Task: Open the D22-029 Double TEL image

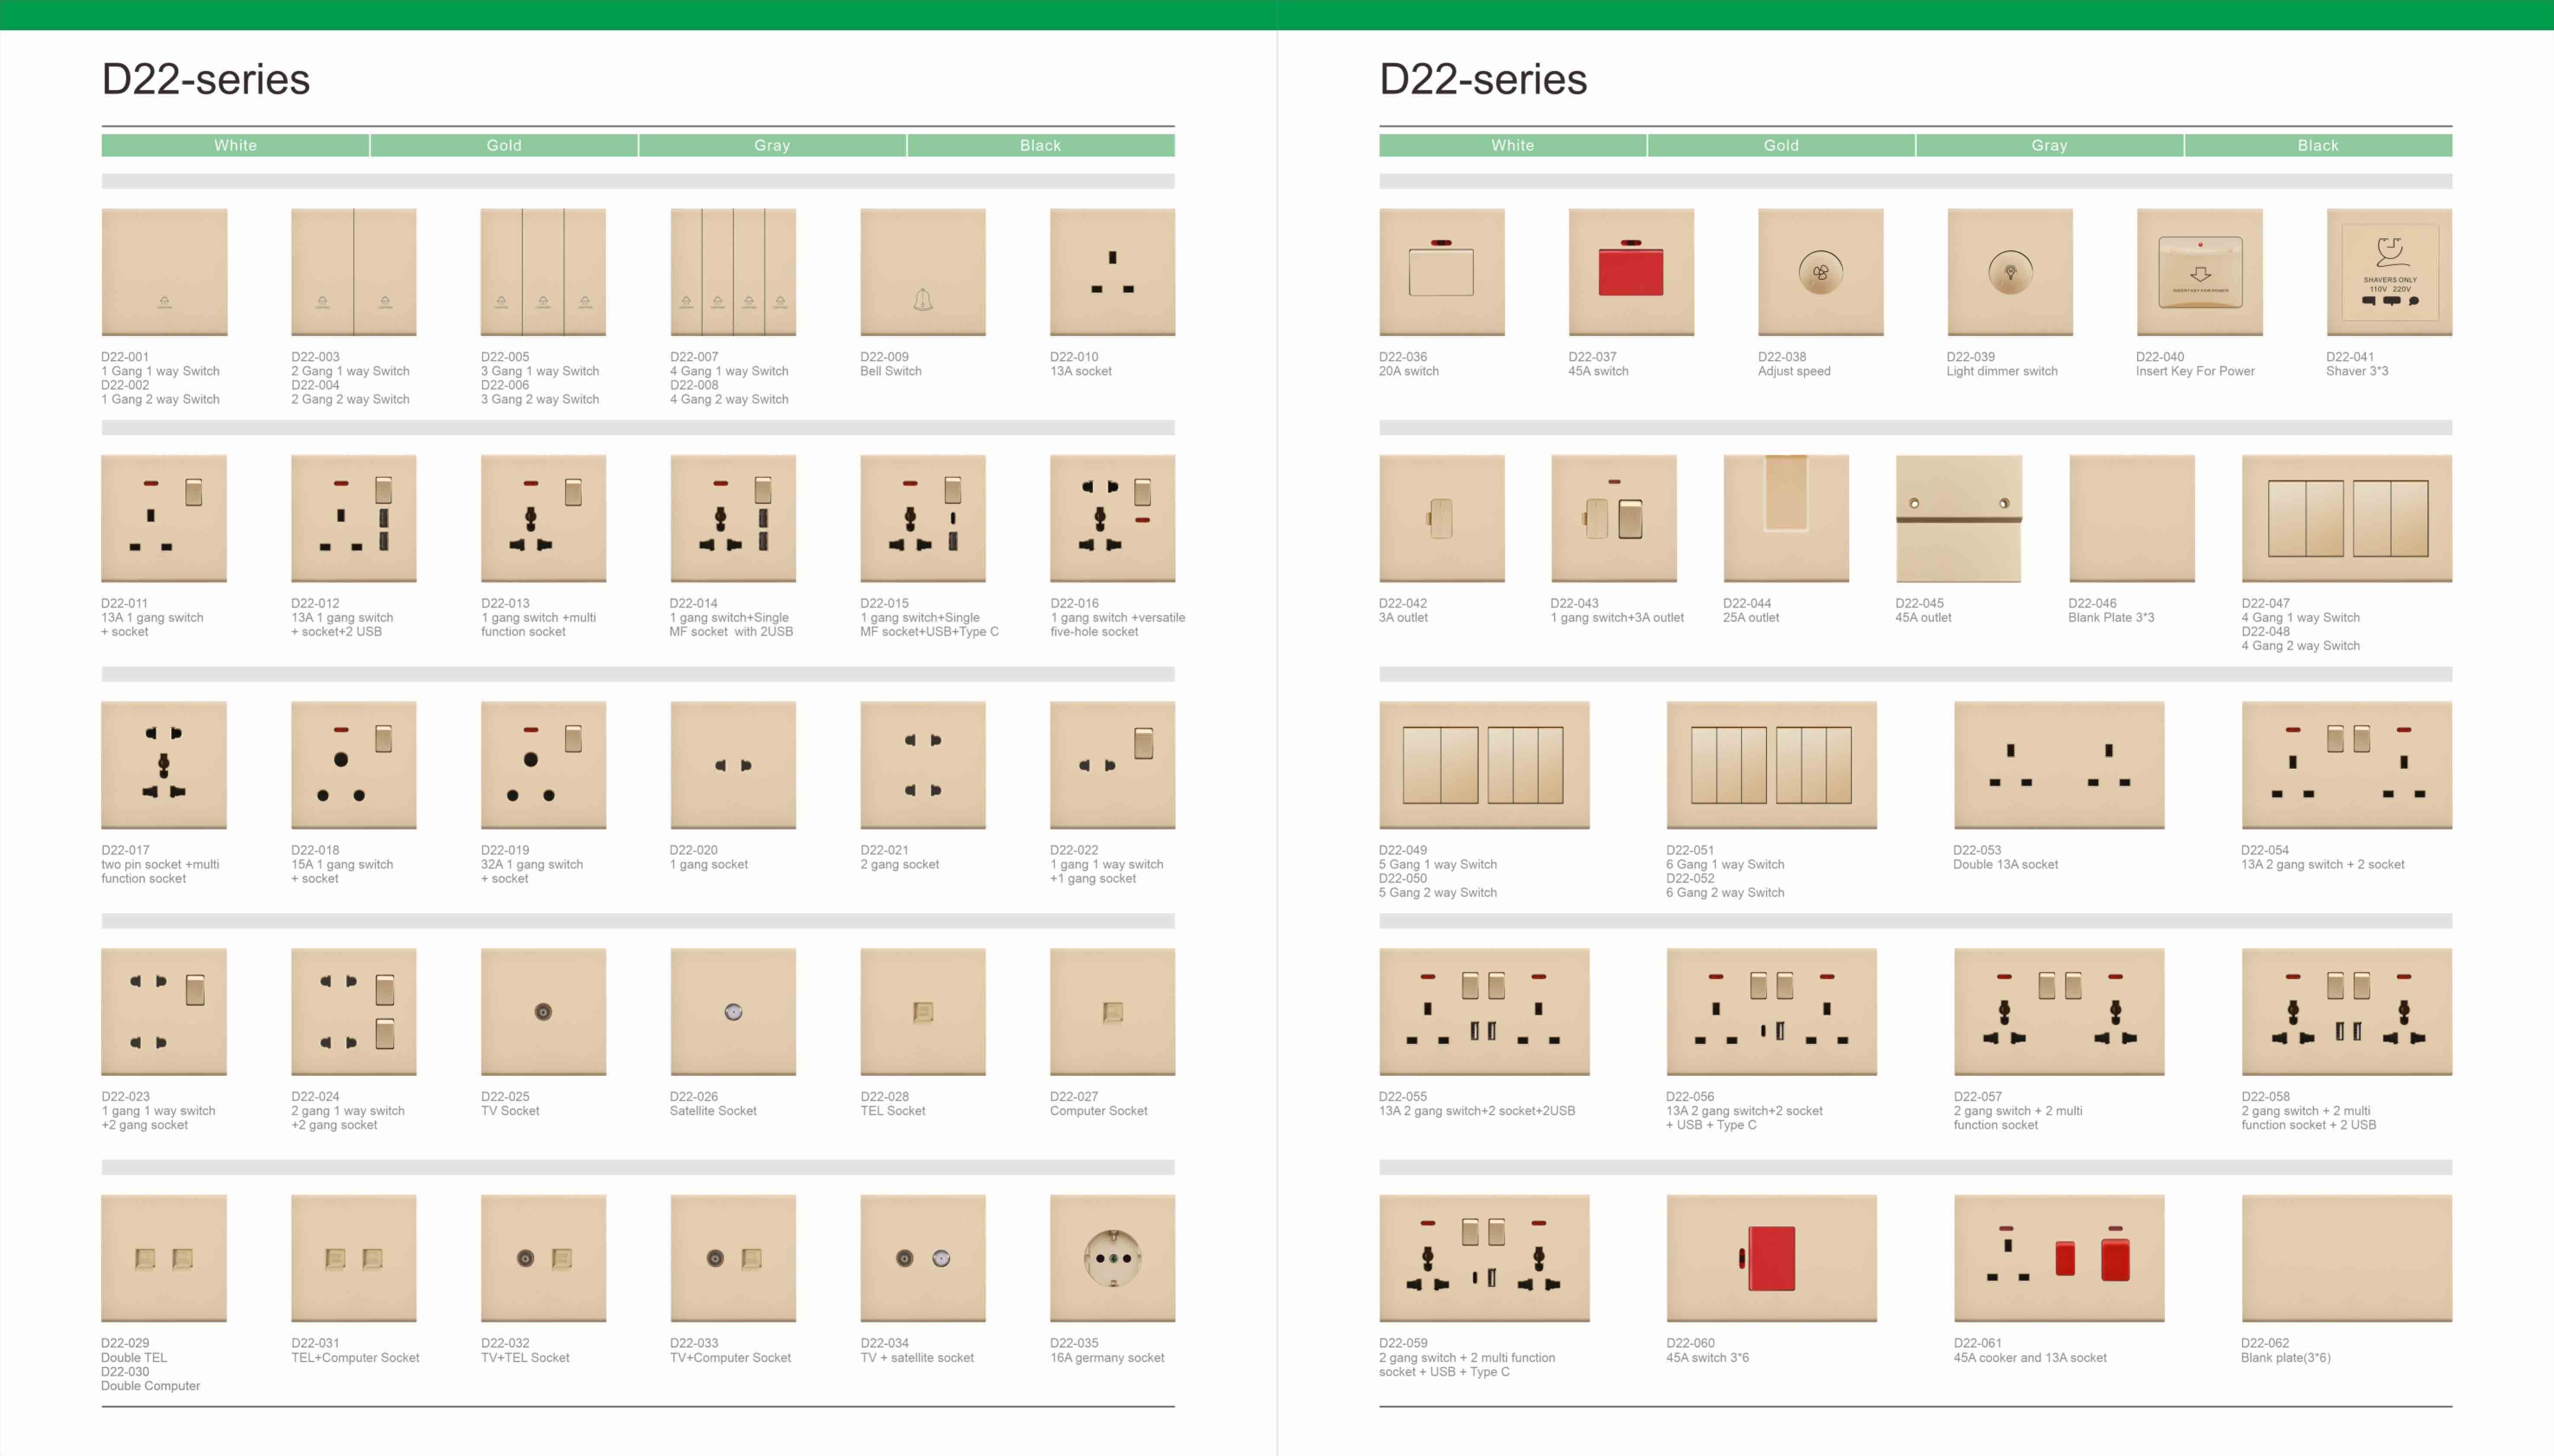Action: click(x=164, y=1258)
